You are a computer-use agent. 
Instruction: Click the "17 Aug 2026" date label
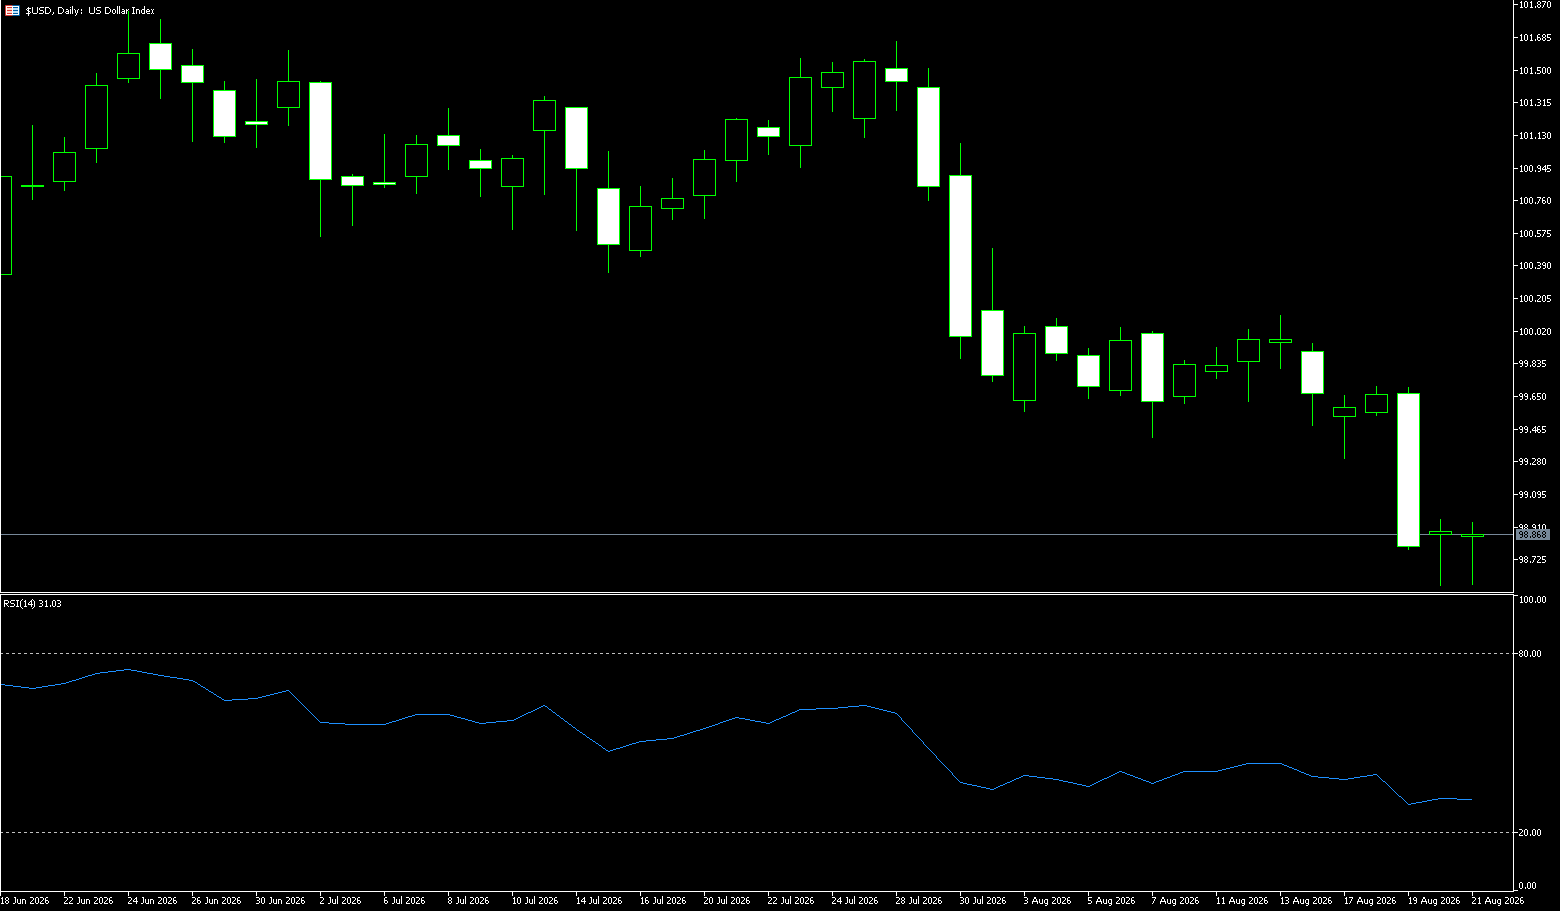pyautogui.click(x=1370, y=901)
